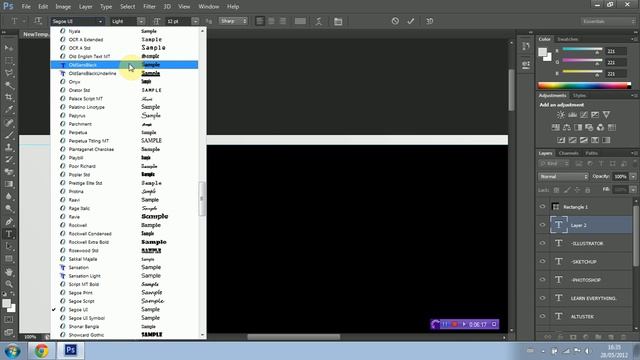
Task: Select the Move tool
Action: tap(9, 48)
